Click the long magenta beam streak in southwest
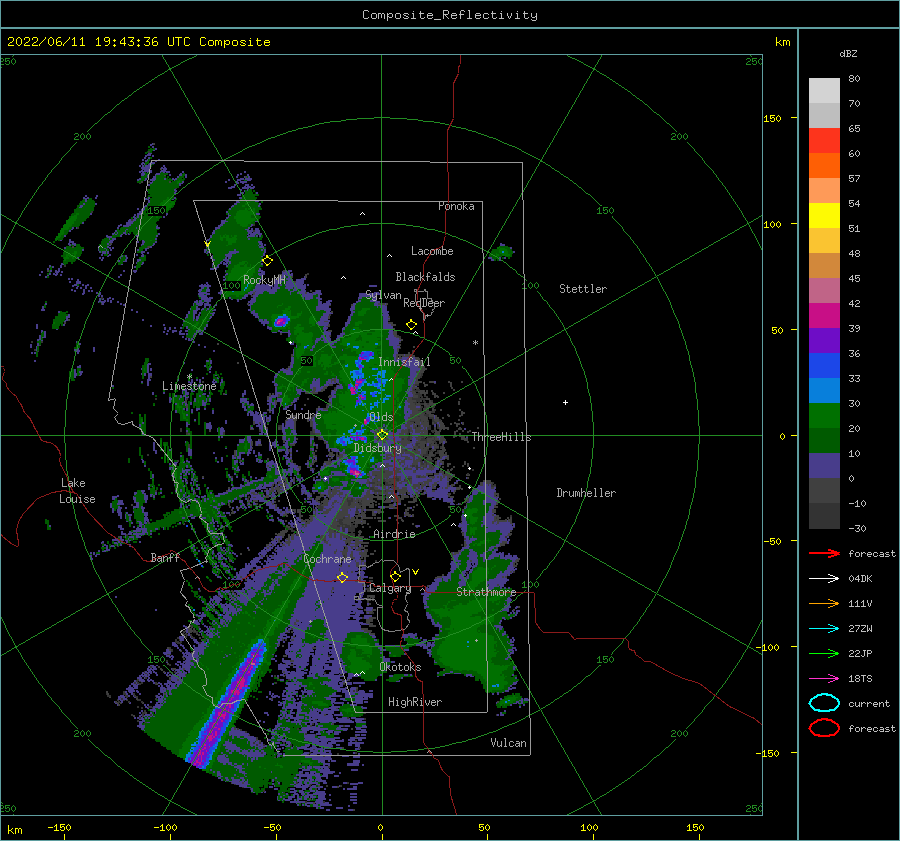Image resolution: width=900 pixels, height=841 pixels. tap(227, 703)
